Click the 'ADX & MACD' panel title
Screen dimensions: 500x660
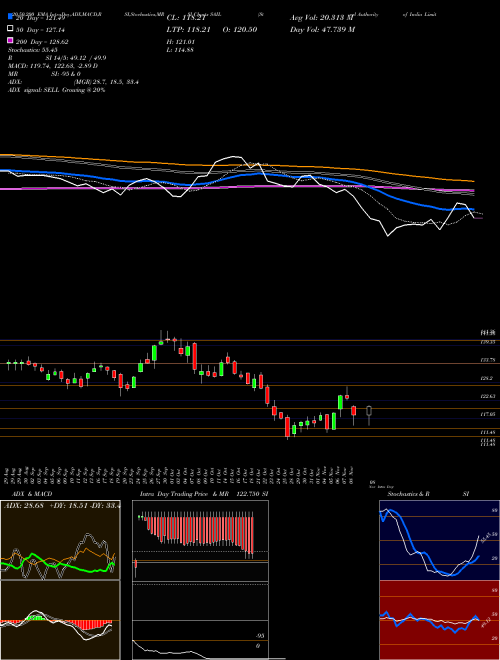[32, 494]
